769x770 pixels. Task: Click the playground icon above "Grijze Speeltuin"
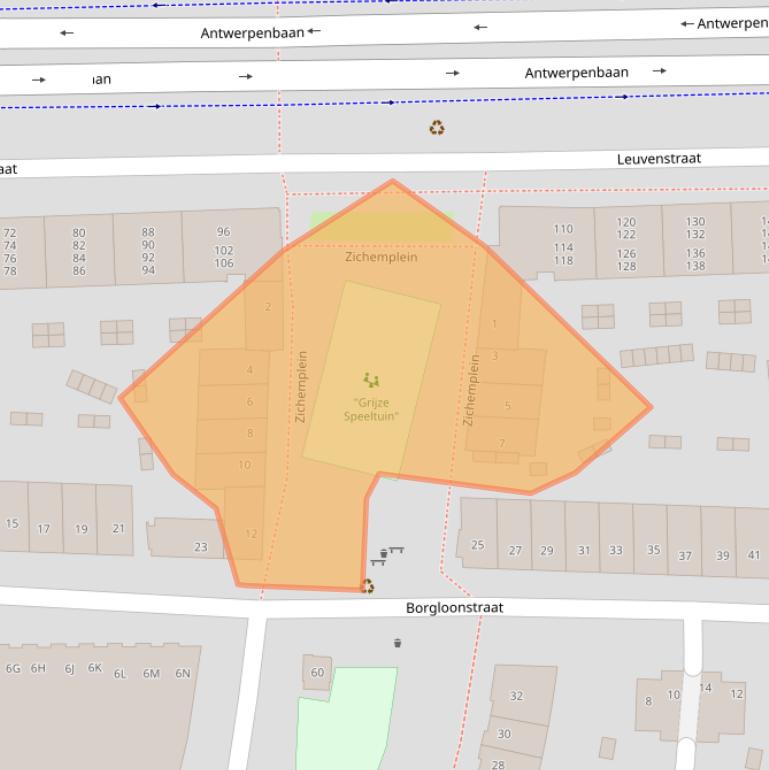(371, 380)
